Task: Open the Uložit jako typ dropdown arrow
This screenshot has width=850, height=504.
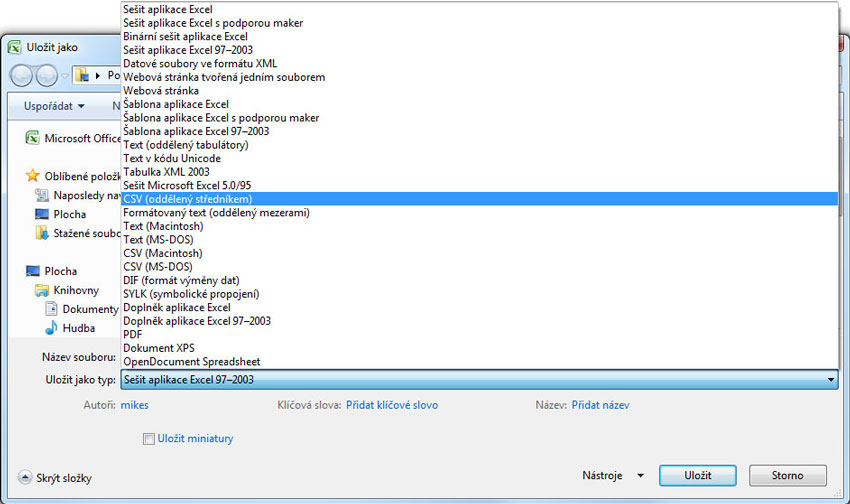Action: coord(831,380)
